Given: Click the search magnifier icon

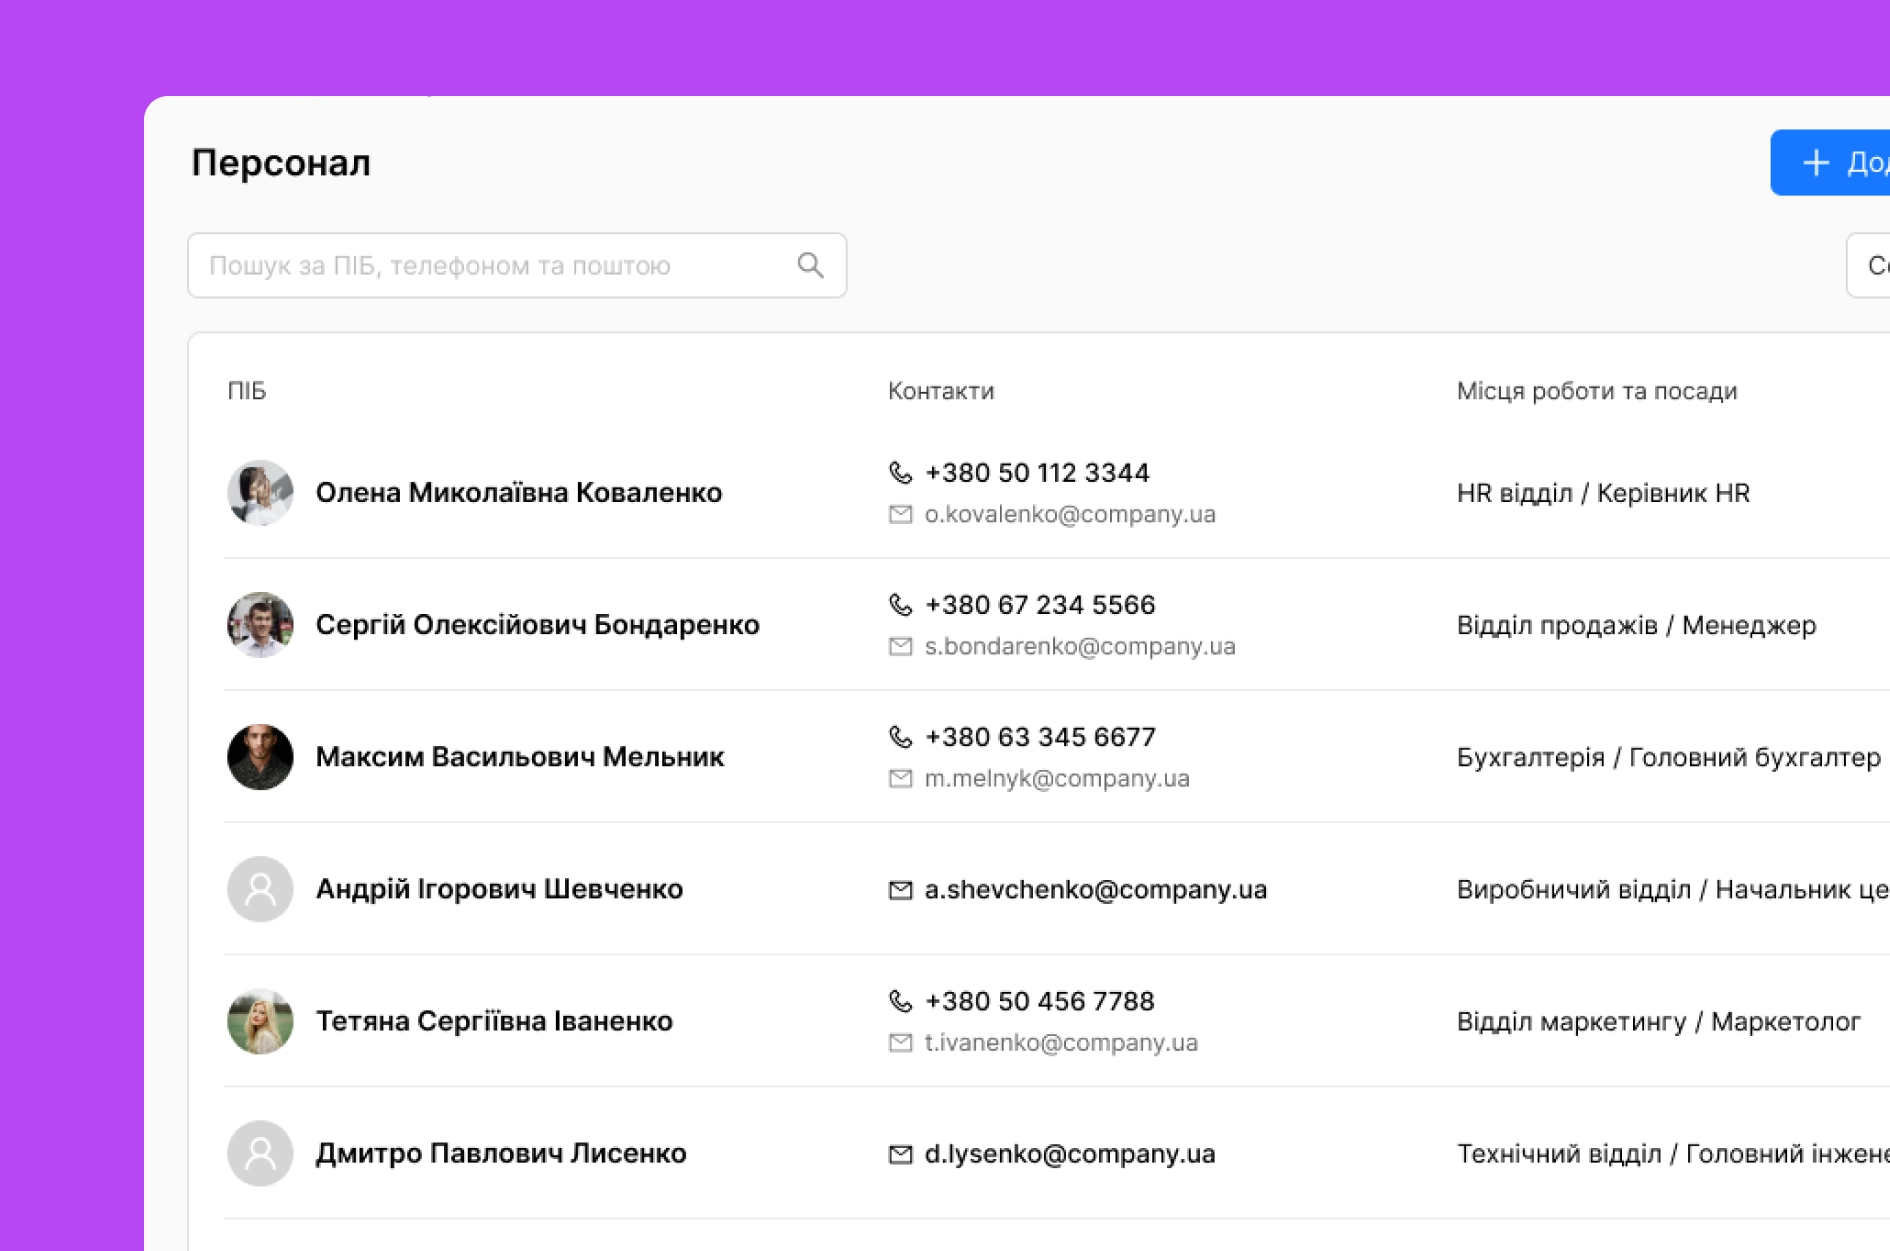Looking at the screenshot, I should 811,265.
